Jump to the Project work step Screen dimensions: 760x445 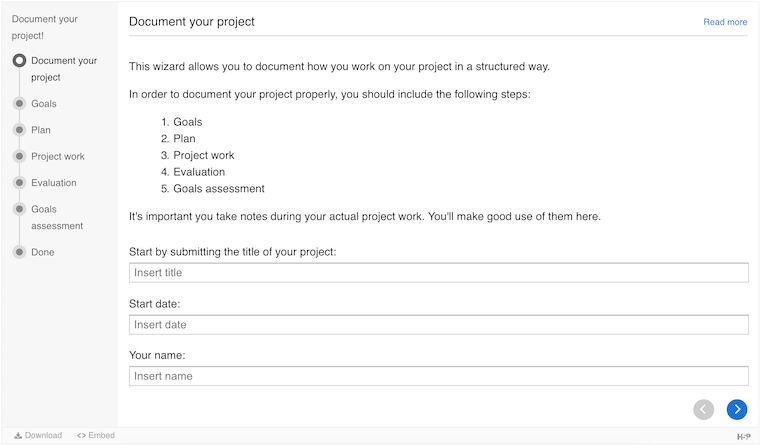pyautogui.click(x=57, y=156)
